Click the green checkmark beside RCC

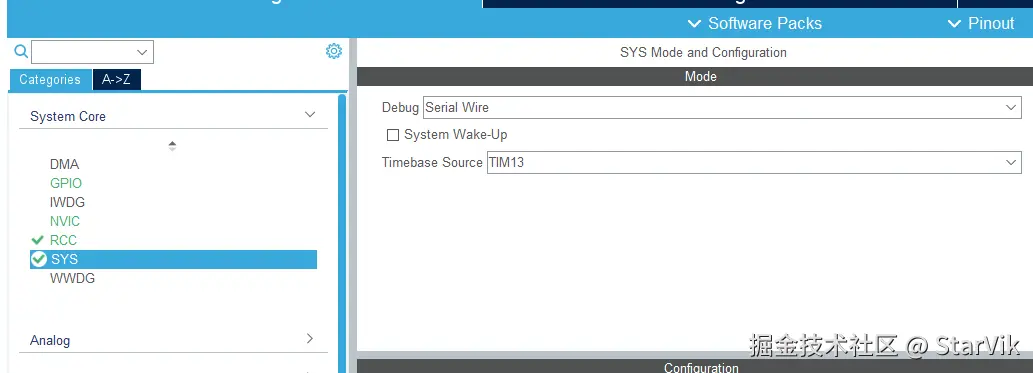(38, 241)
